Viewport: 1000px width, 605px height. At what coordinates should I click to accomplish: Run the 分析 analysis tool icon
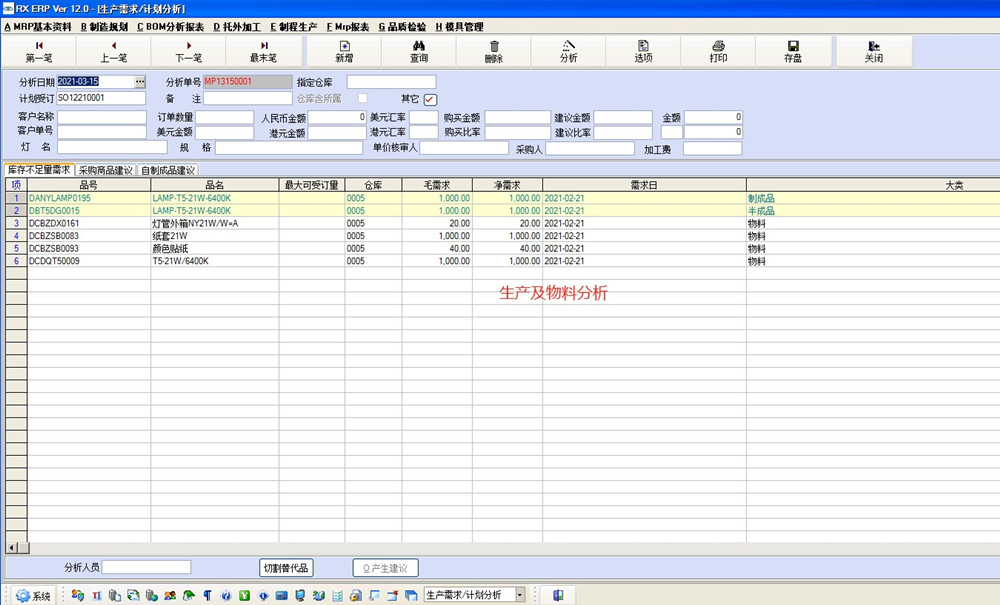(x=569, y=46)
